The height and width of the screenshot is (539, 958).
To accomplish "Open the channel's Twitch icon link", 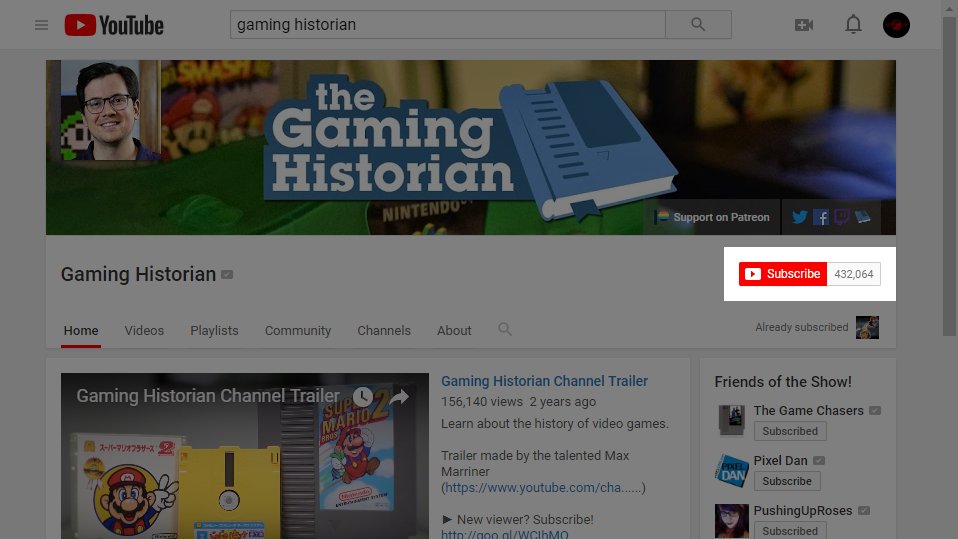I will point(841,217).
